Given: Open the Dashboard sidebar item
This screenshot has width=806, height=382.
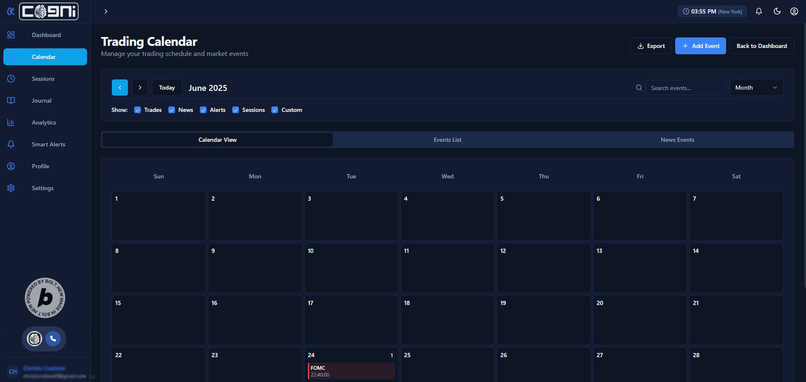Looking at the screenshot, I should click(x=45, y=35).
